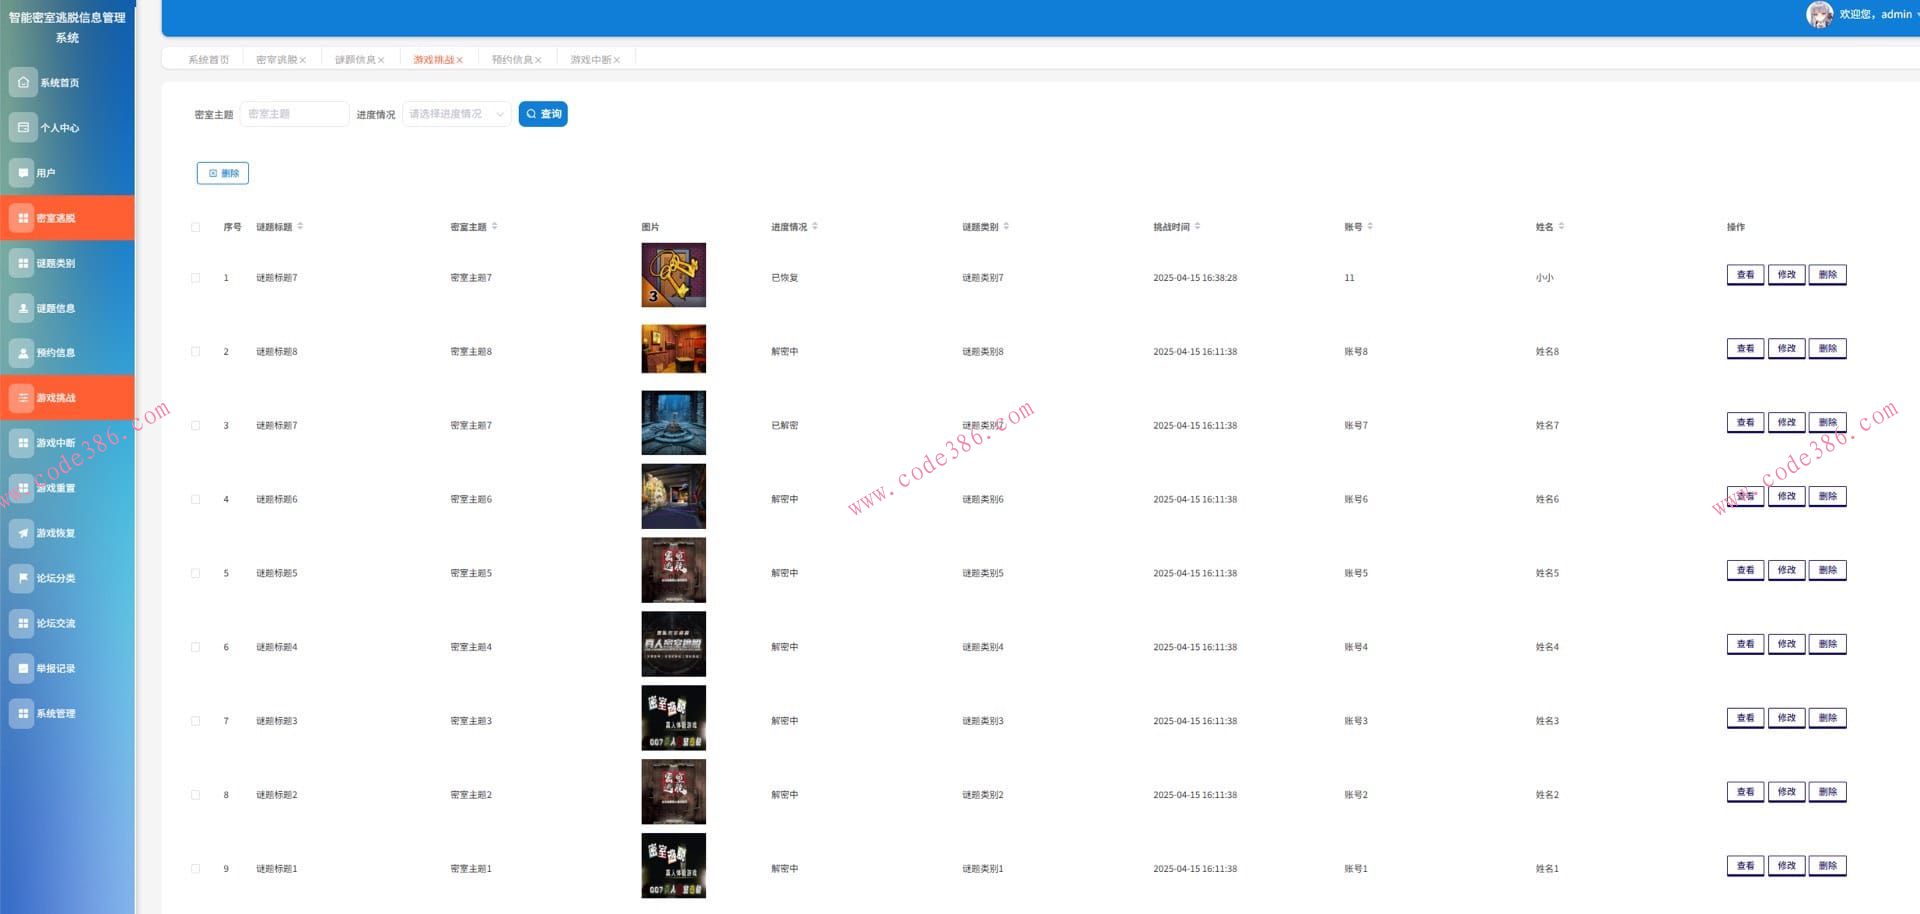Tick the checkbox for 谜题标题4 row

pos(195,647)
